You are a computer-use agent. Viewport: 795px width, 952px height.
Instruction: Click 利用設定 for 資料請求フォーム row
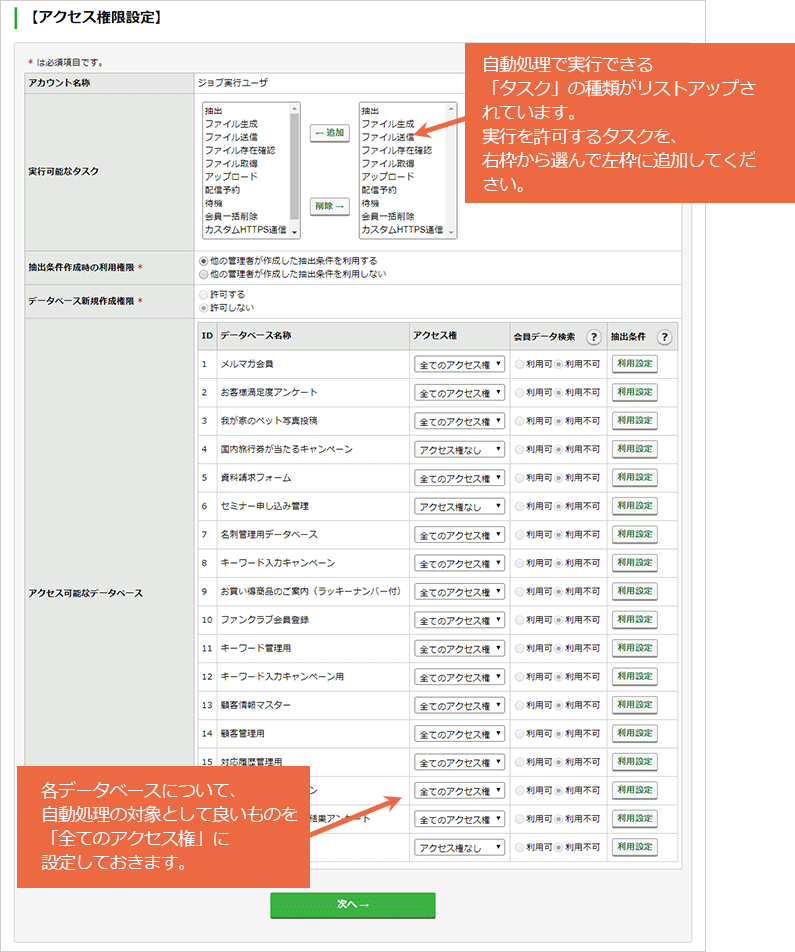[635, 477]
